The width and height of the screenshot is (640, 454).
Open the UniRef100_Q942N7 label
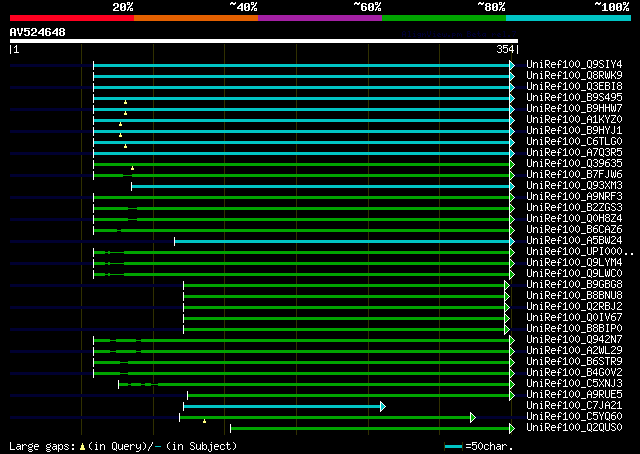574,340
